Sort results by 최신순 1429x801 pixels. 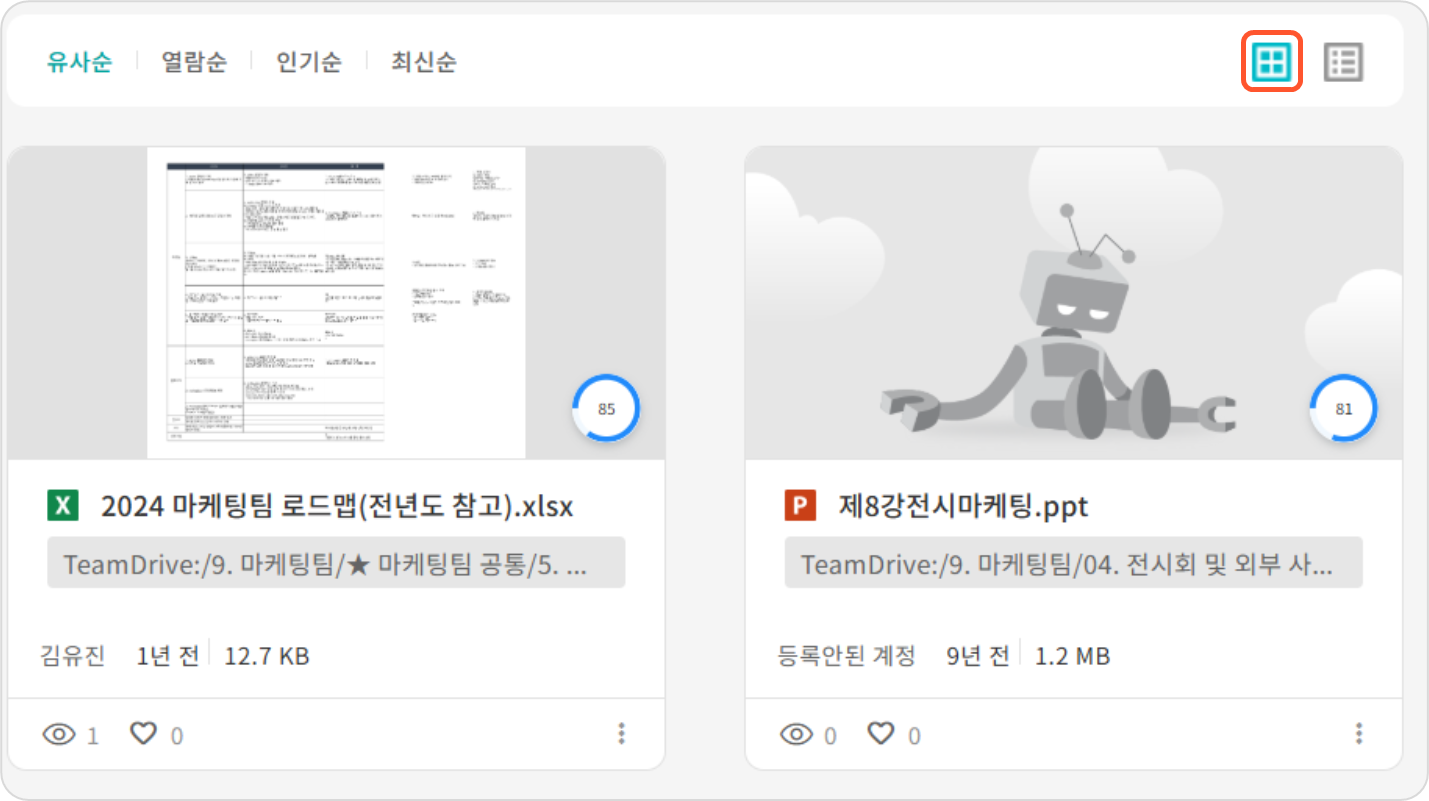[424, 62]
